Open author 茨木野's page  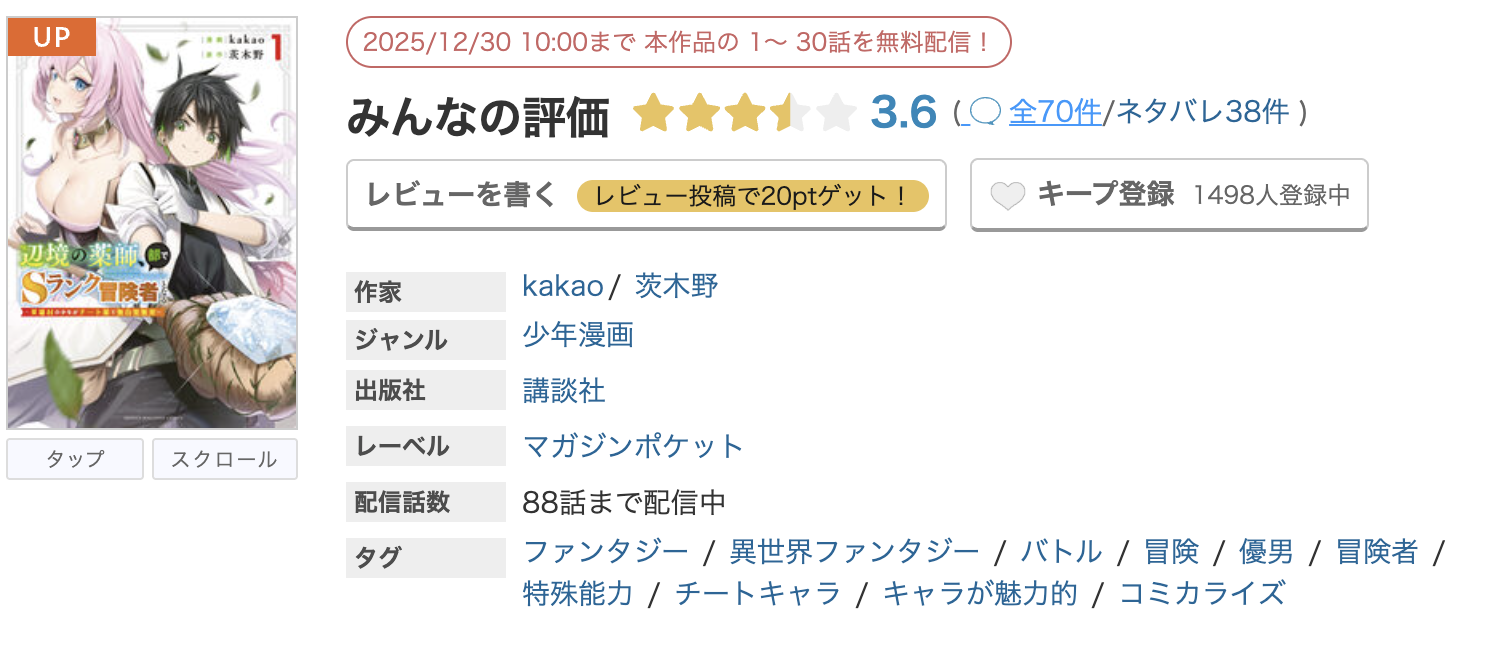(677, 287)
